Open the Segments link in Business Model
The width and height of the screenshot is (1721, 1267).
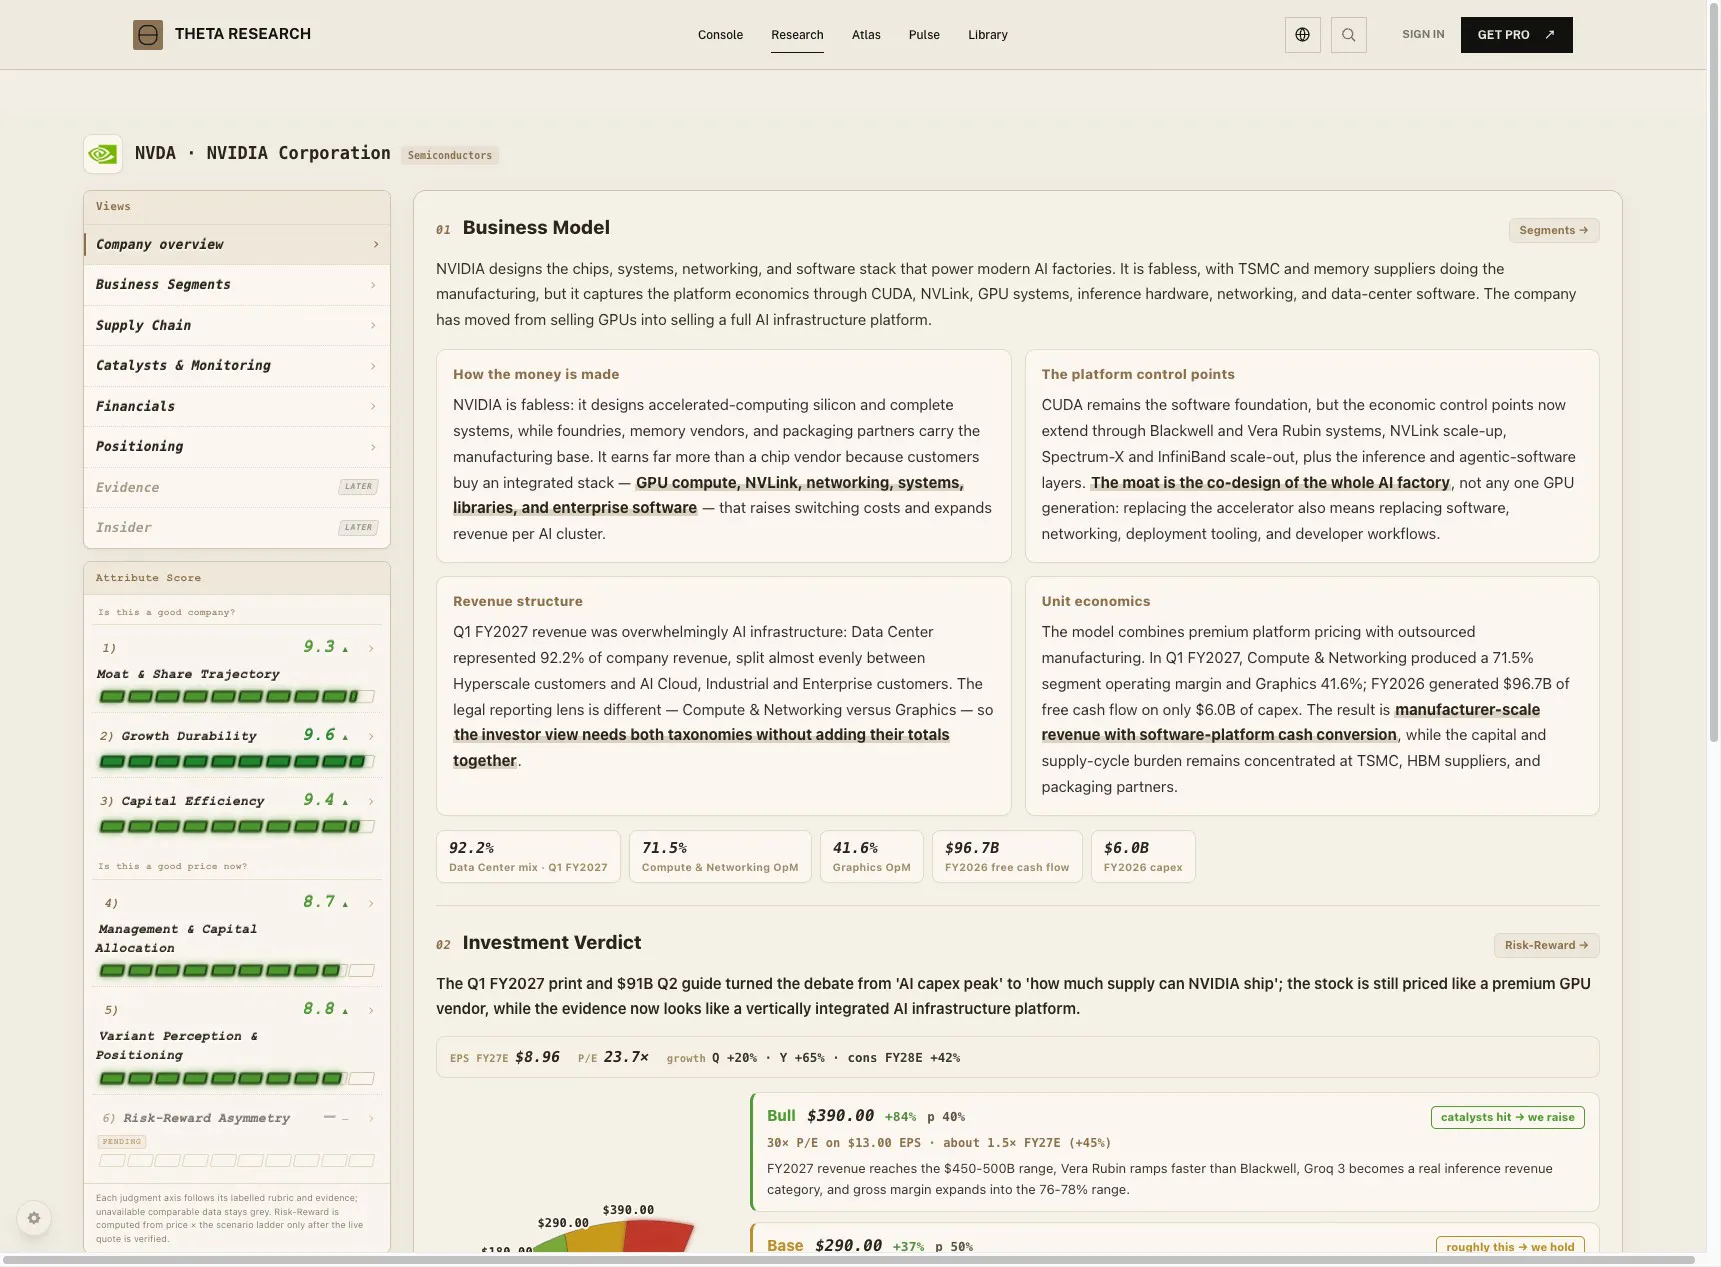[1553, 230]
